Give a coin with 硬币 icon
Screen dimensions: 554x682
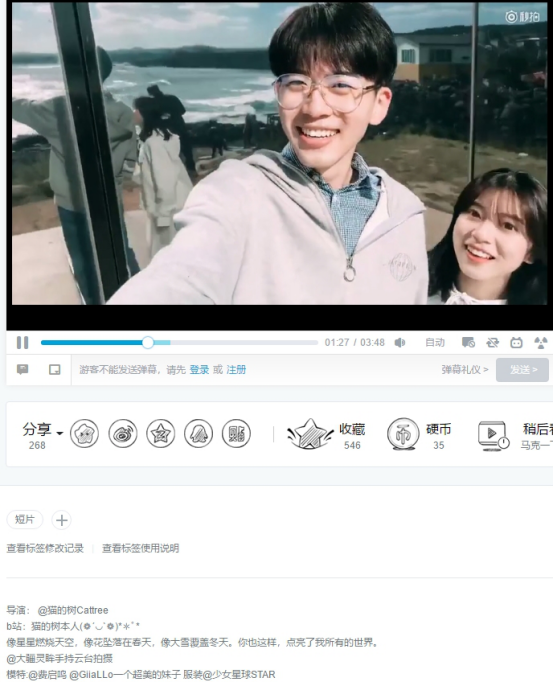(x=403, y=434)
